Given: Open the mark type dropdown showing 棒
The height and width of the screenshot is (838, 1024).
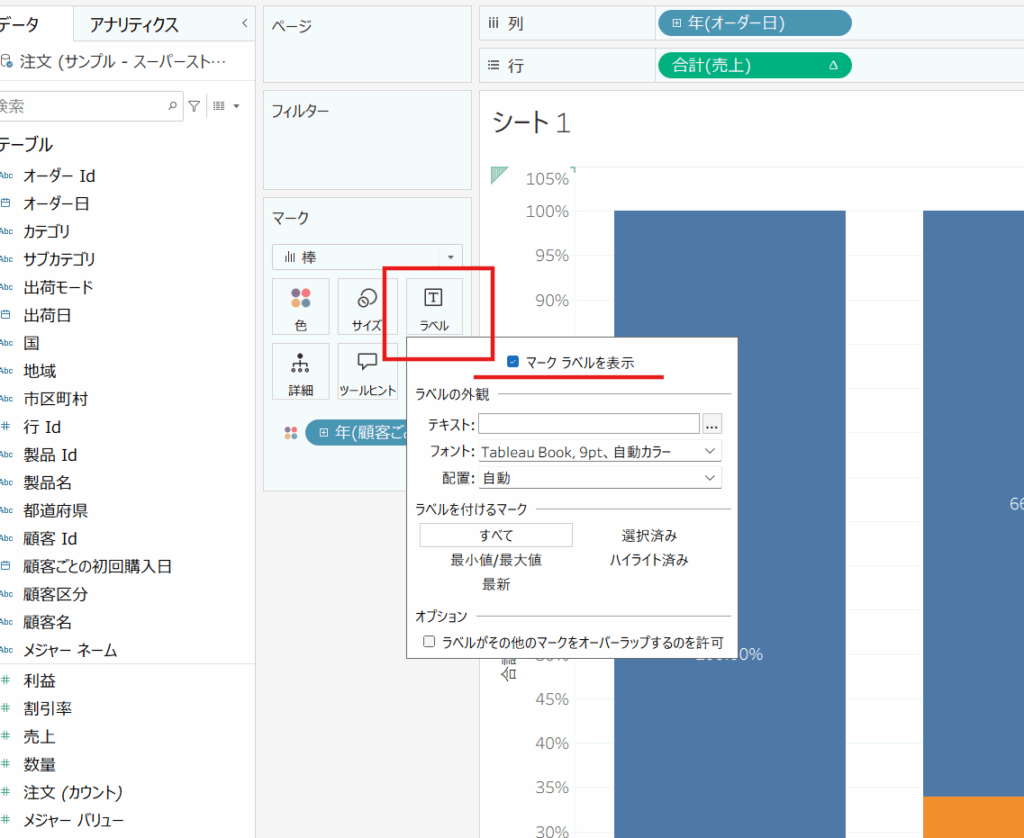Looking at the screenshot, I should click(x=367, y=257).
